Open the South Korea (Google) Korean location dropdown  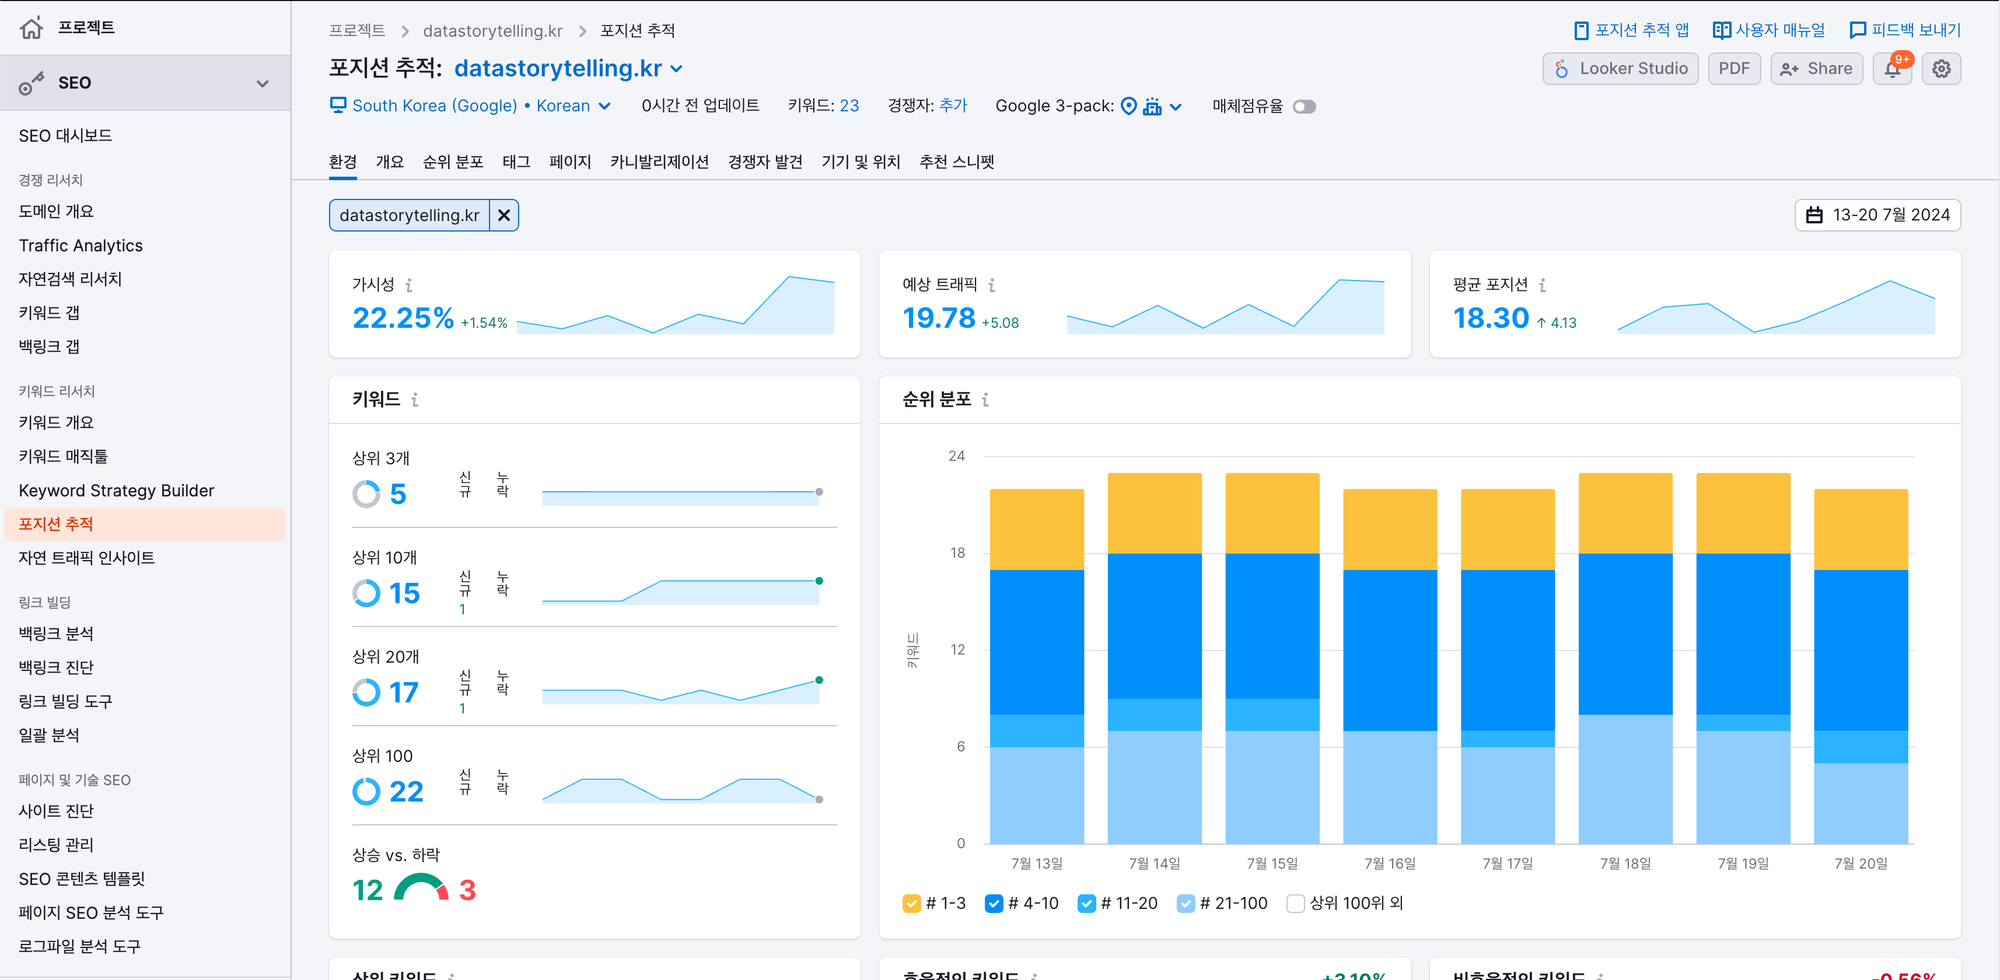(470, 106)
